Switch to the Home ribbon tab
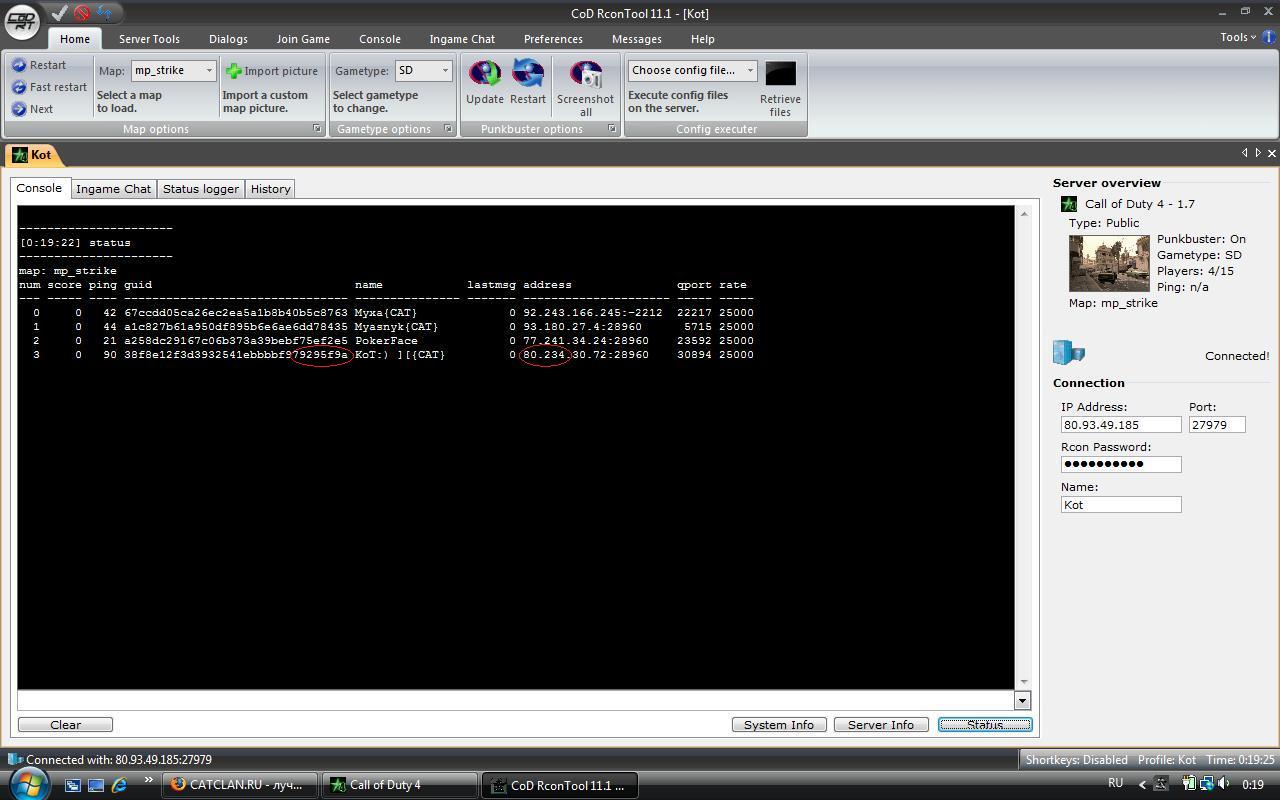 (75, 39)
